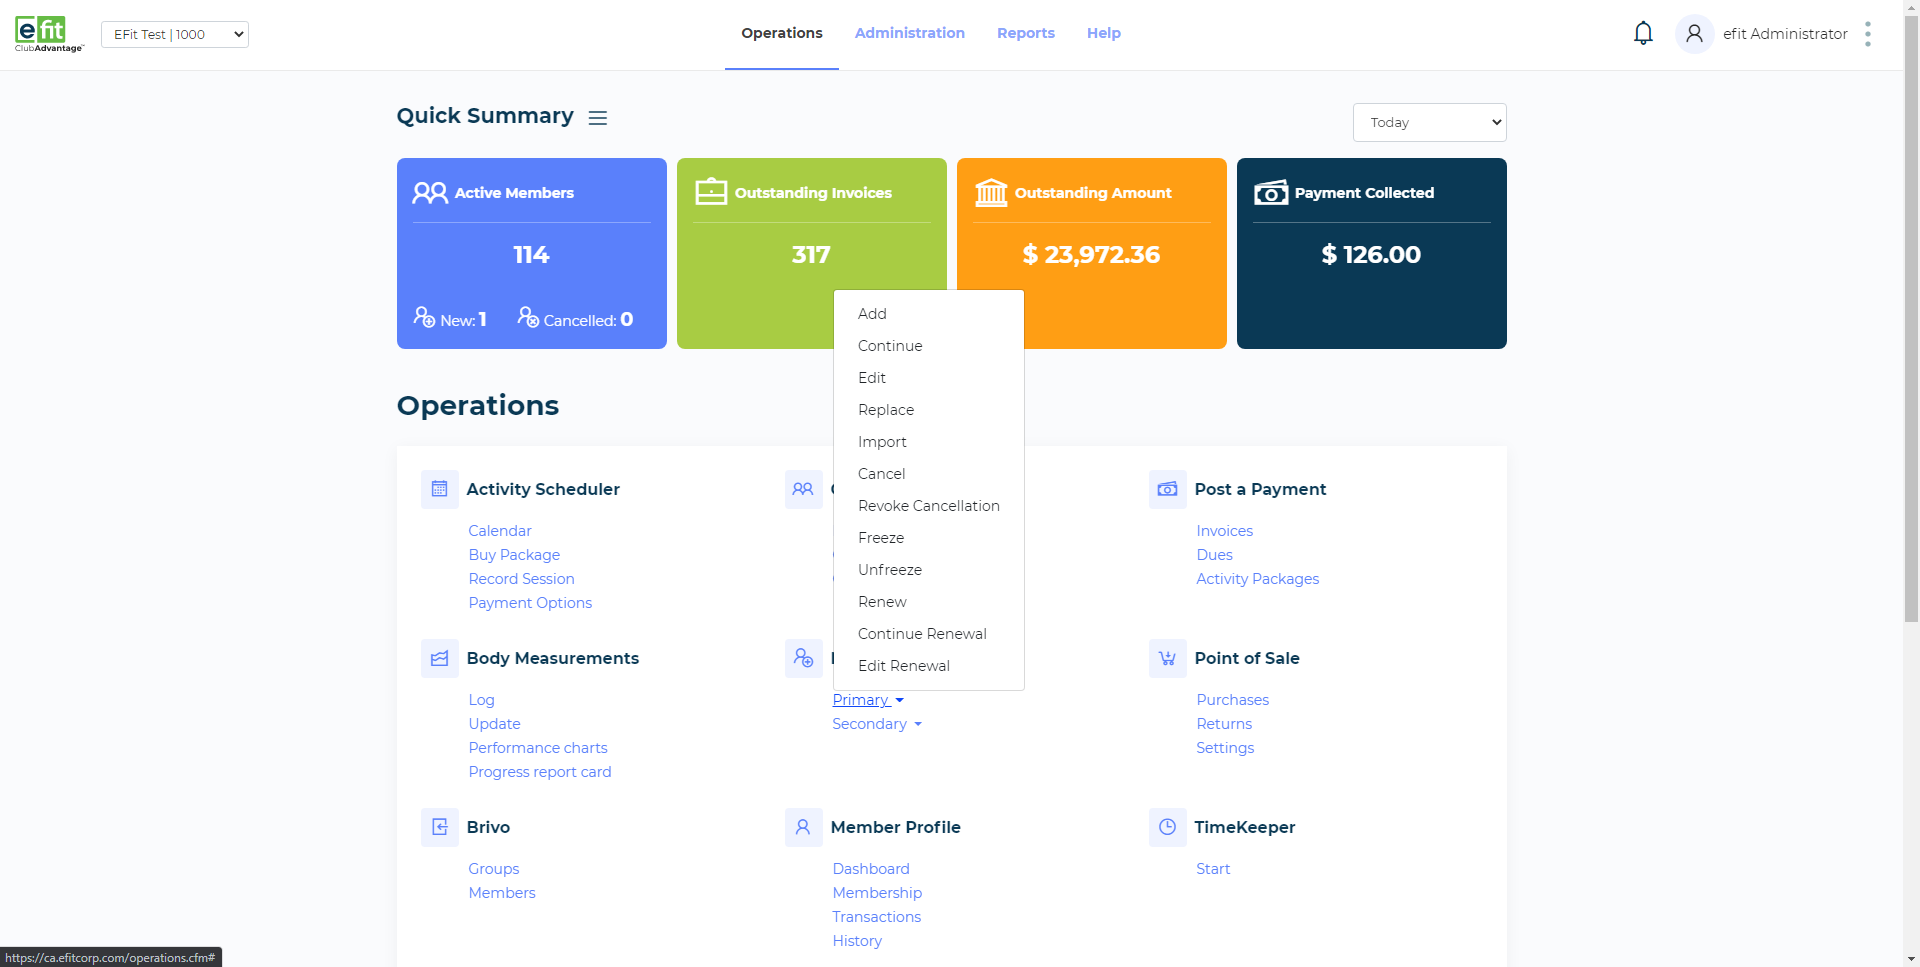Expand the Primary dropdown
This screenshot has width=1920, height=967.
tap(868, 700)
